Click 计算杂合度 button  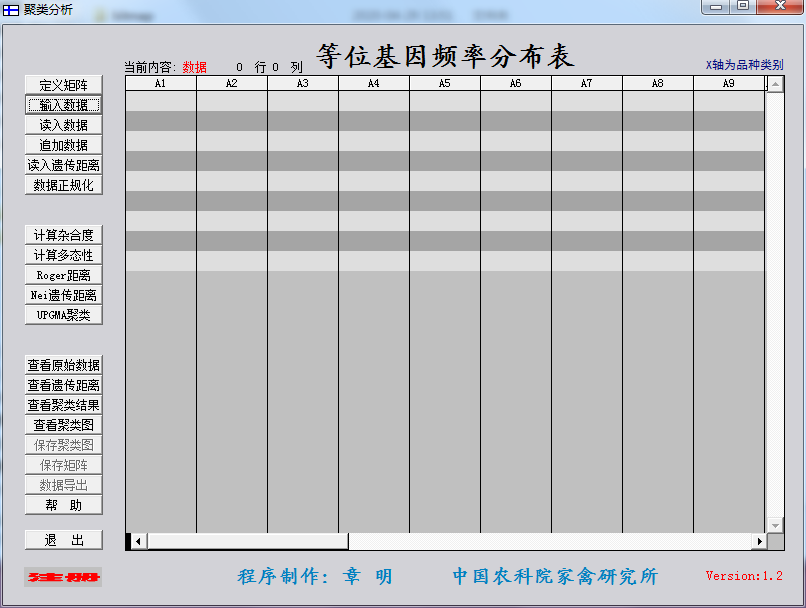point(64,235)
